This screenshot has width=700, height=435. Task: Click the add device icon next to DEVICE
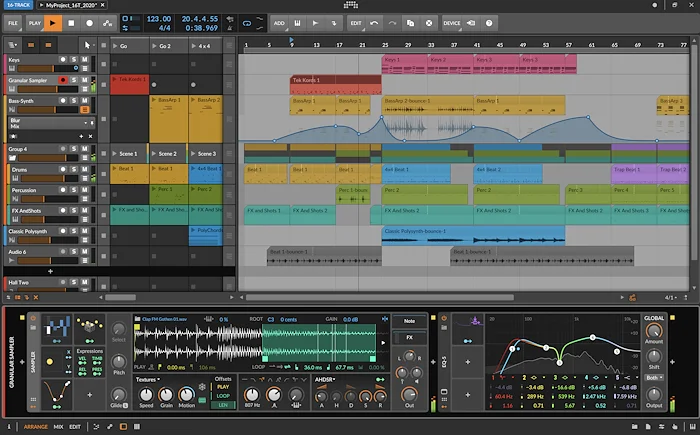(x=471, y=23)
